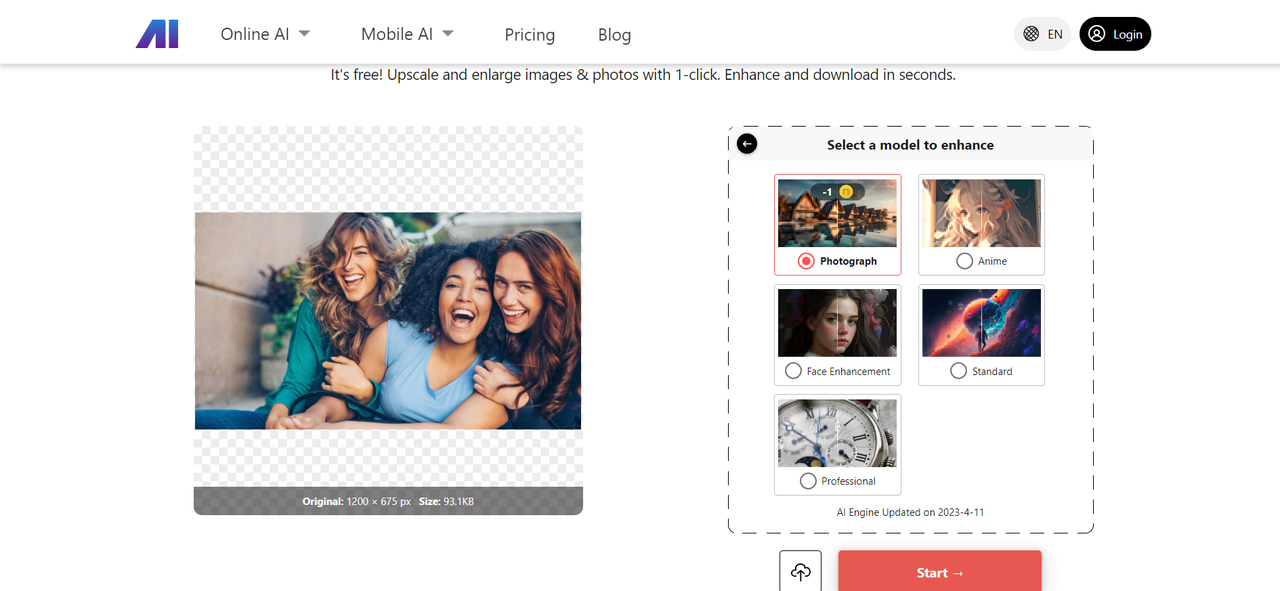Click the Anime girl sample thumbnail

[x=981, y=213]
